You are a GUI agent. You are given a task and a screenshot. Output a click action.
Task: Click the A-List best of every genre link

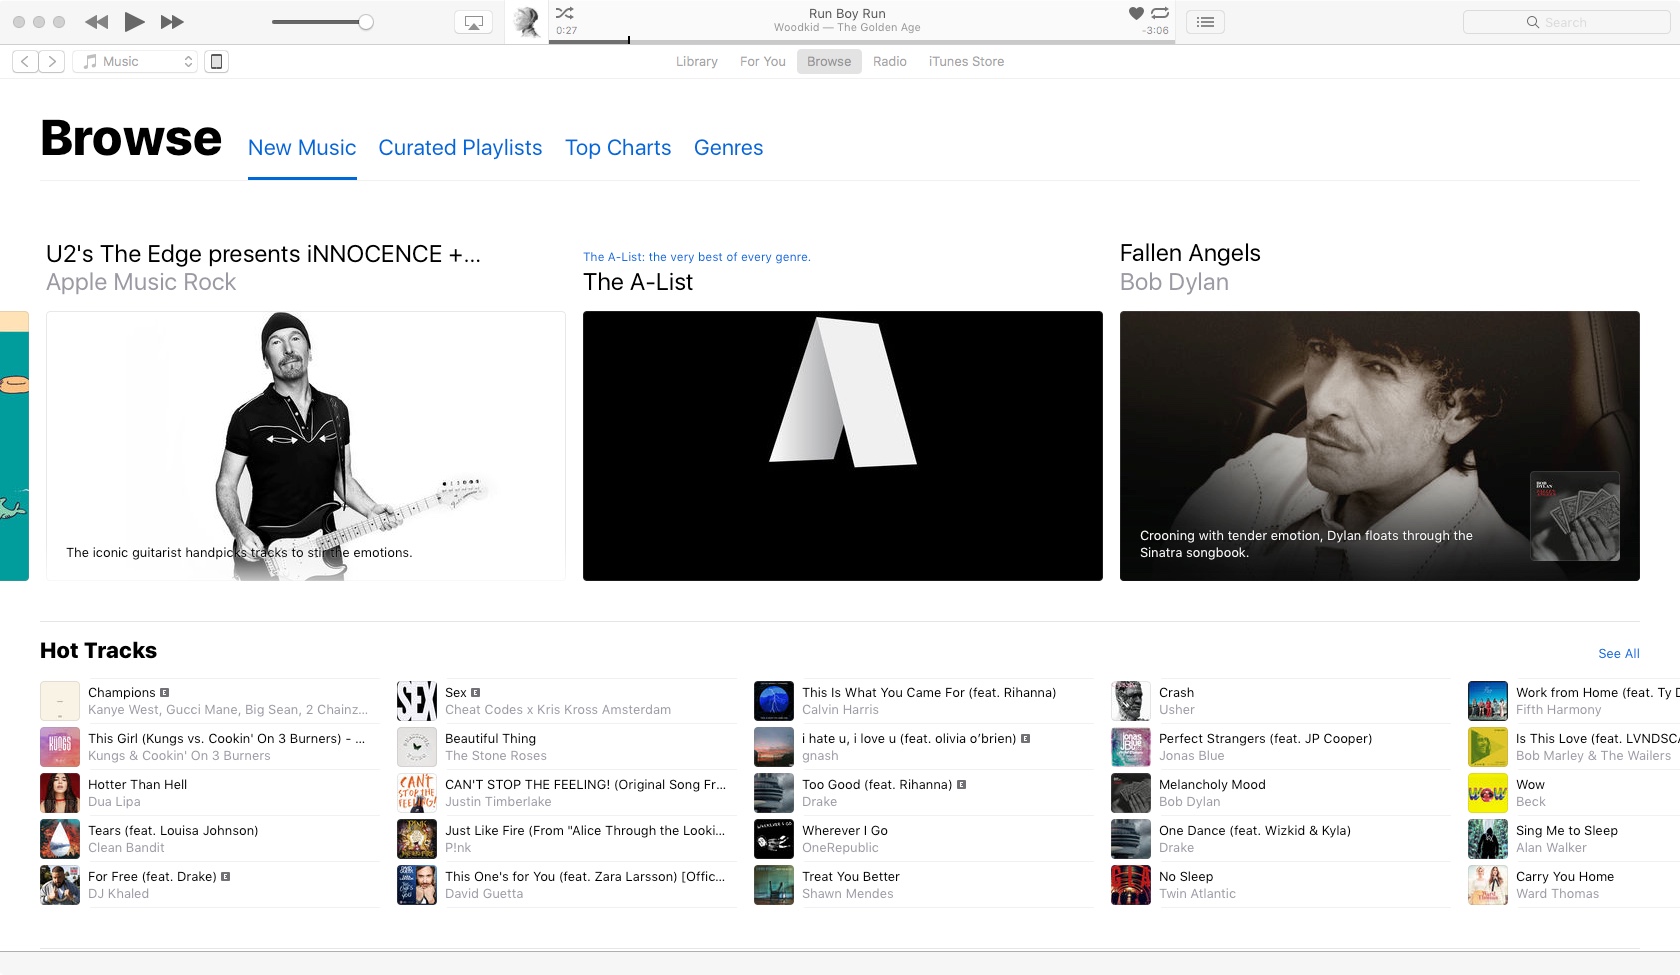tap(697, 257)
